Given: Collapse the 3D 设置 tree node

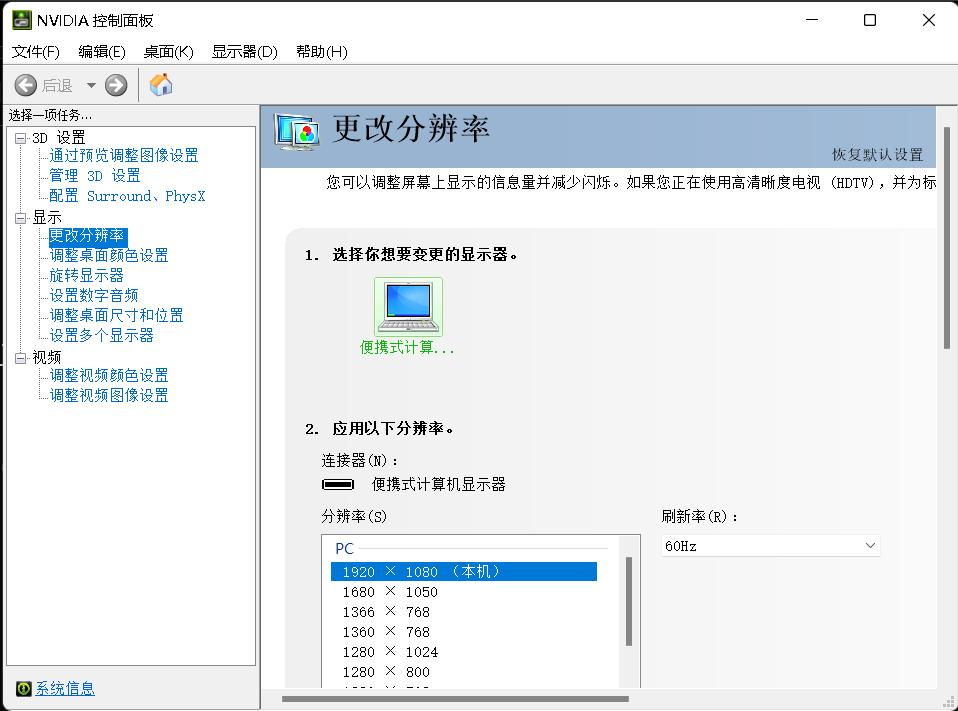Looking at the screenshot, I should click(x=21, y=138).
